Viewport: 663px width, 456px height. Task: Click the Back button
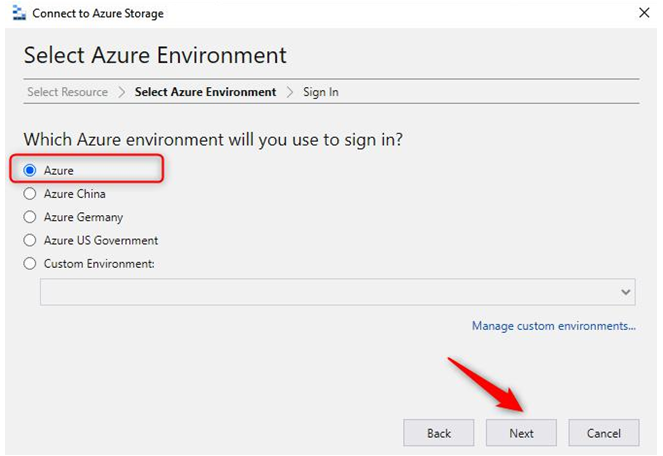pyautogui.click(x=438, y=433)
